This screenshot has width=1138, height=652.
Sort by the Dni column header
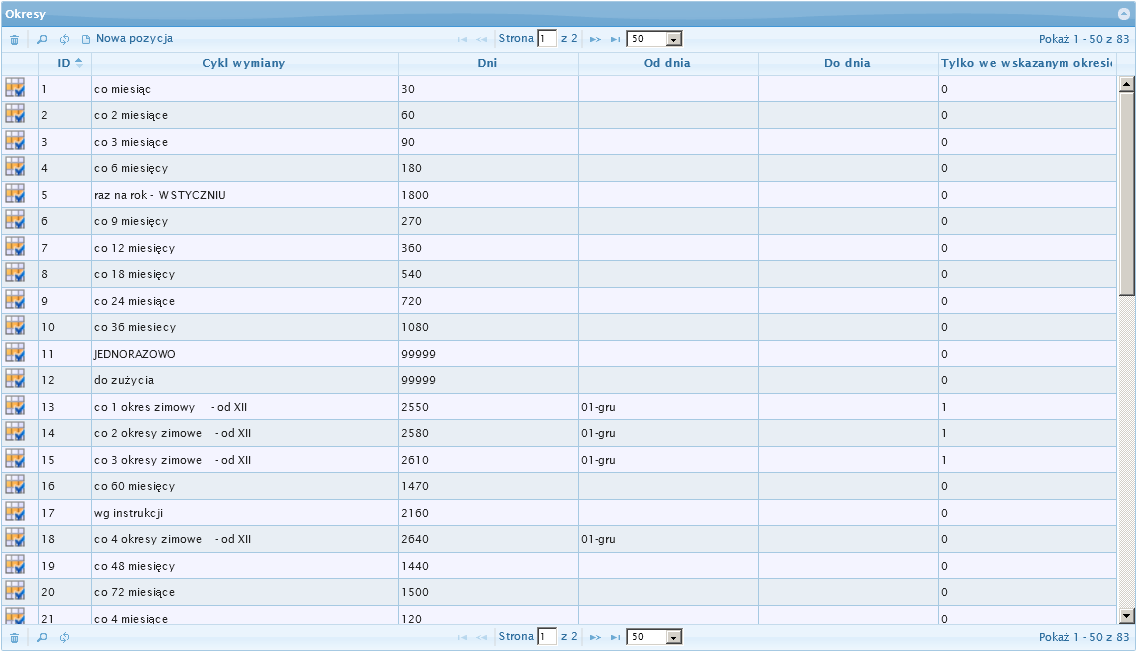[488, 63]
